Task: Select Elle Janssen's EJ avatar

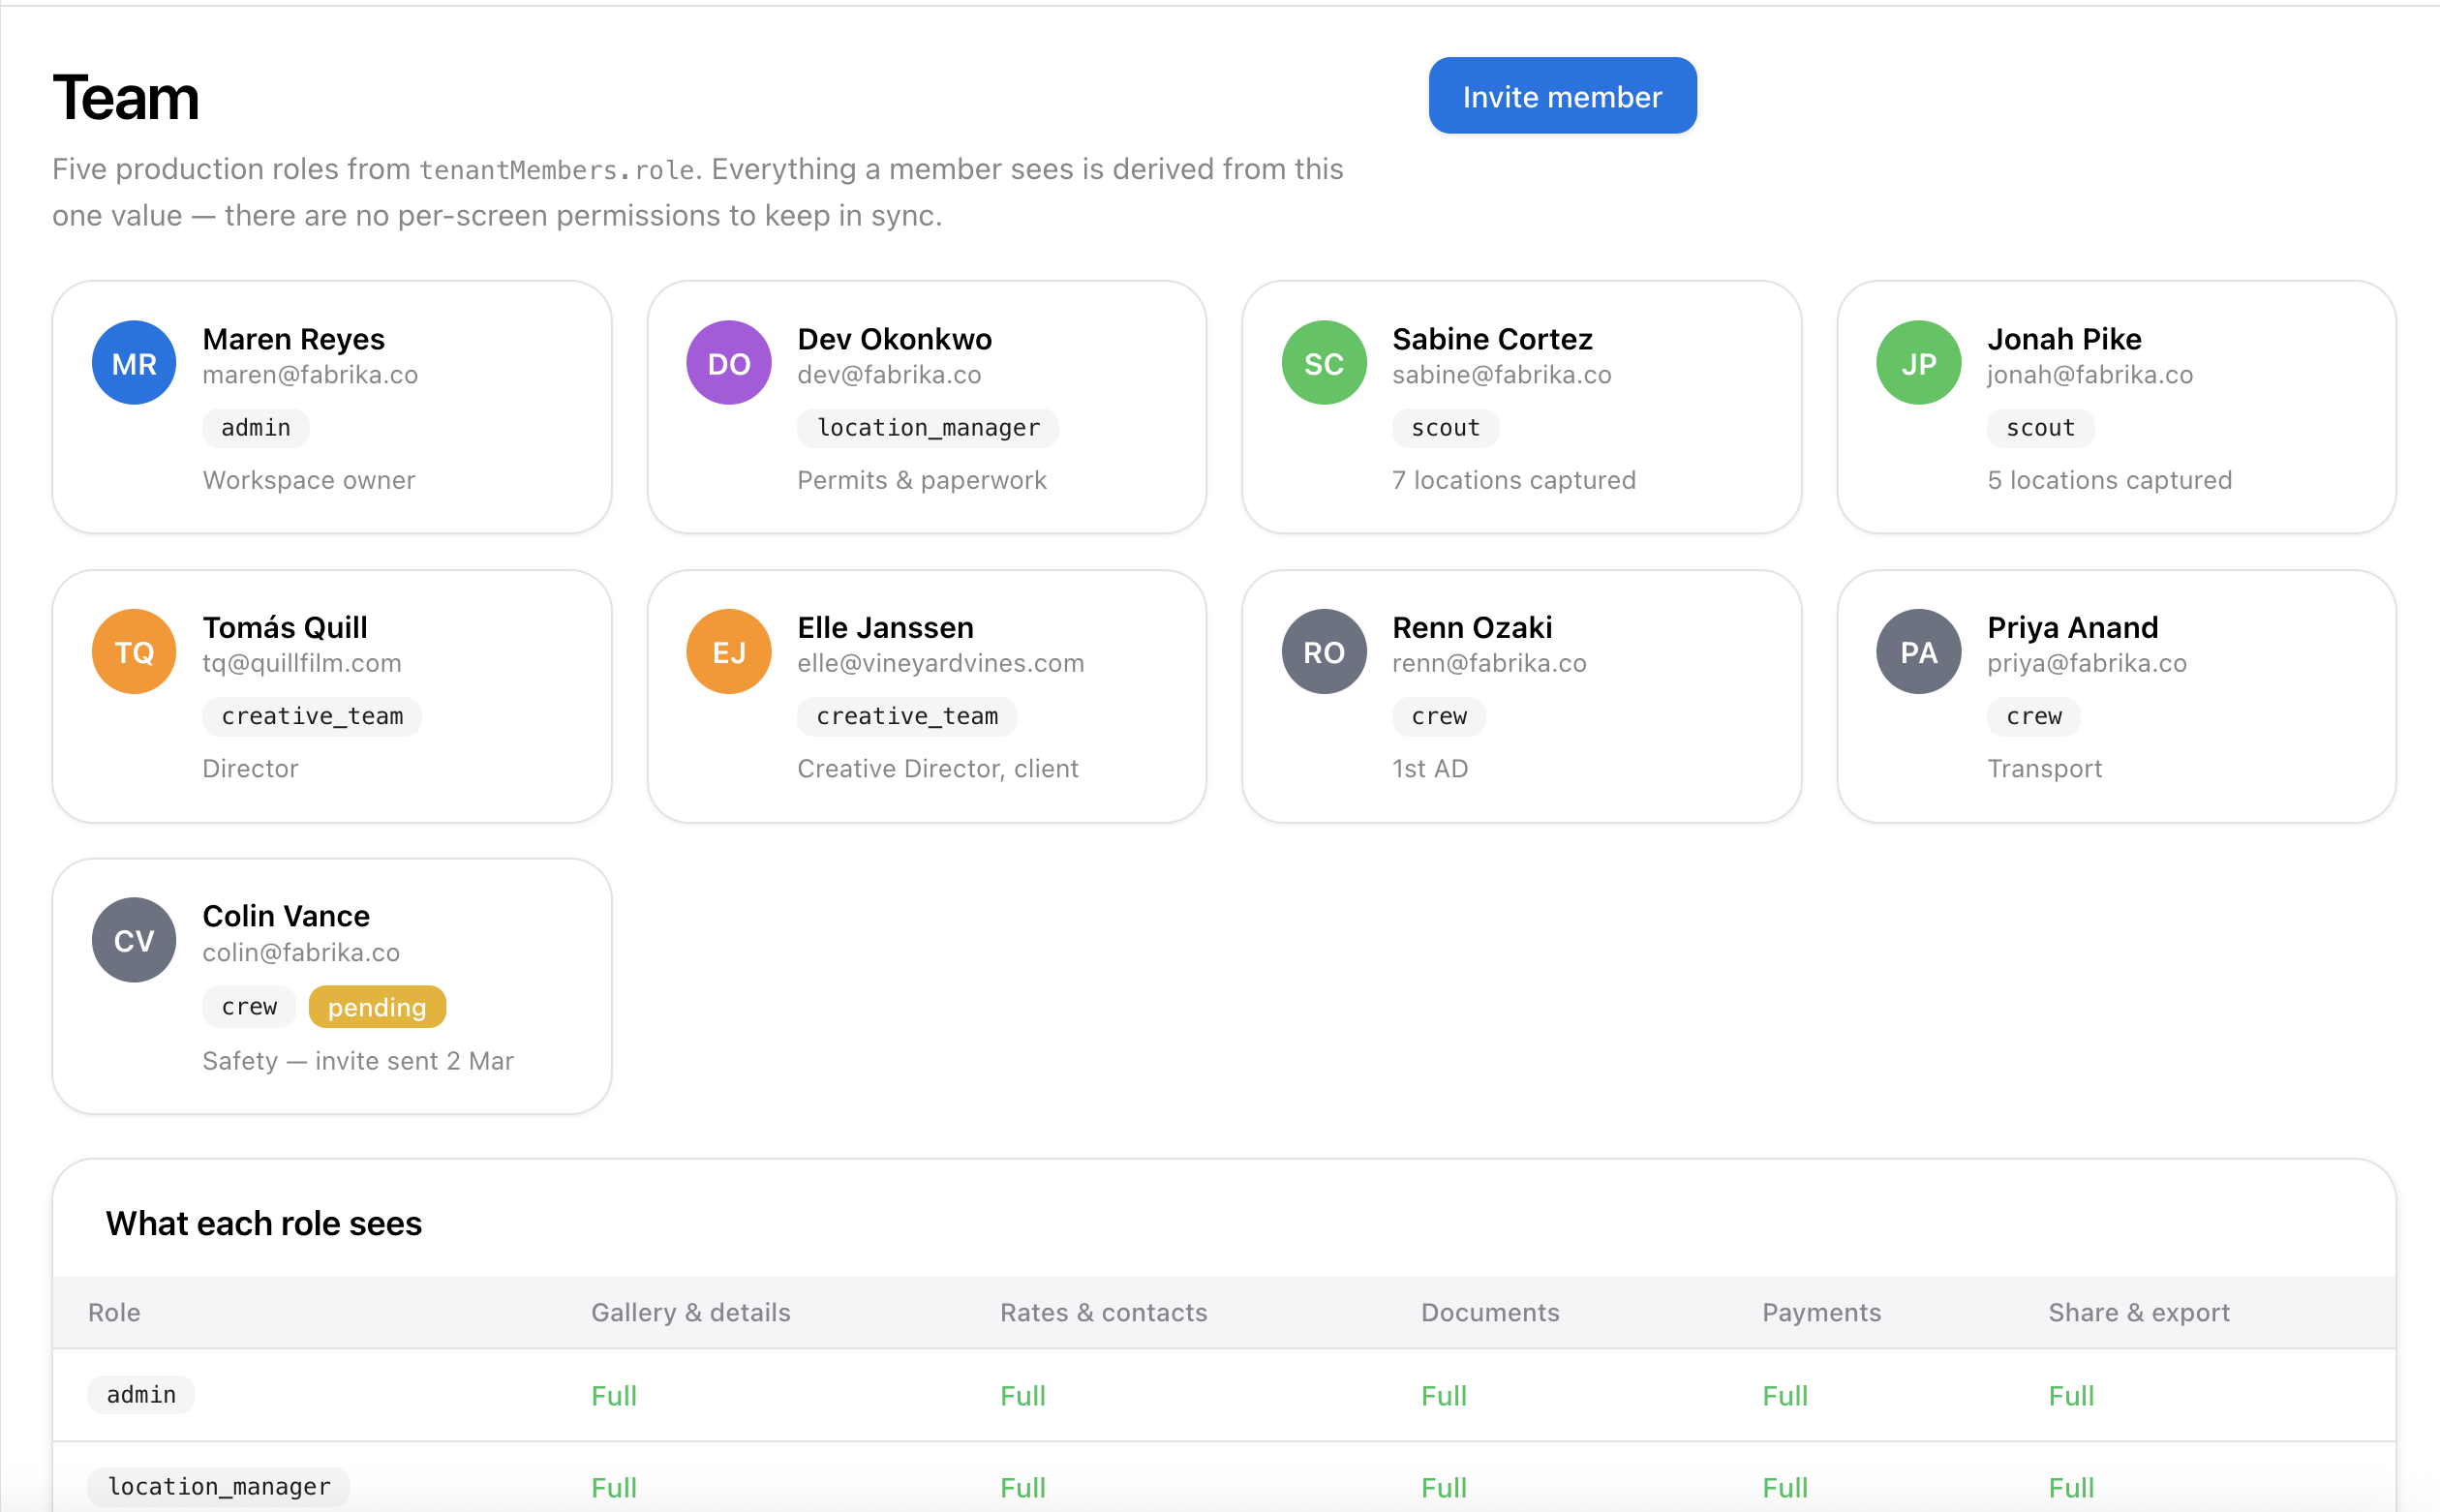Action: [x=729, y=652]
